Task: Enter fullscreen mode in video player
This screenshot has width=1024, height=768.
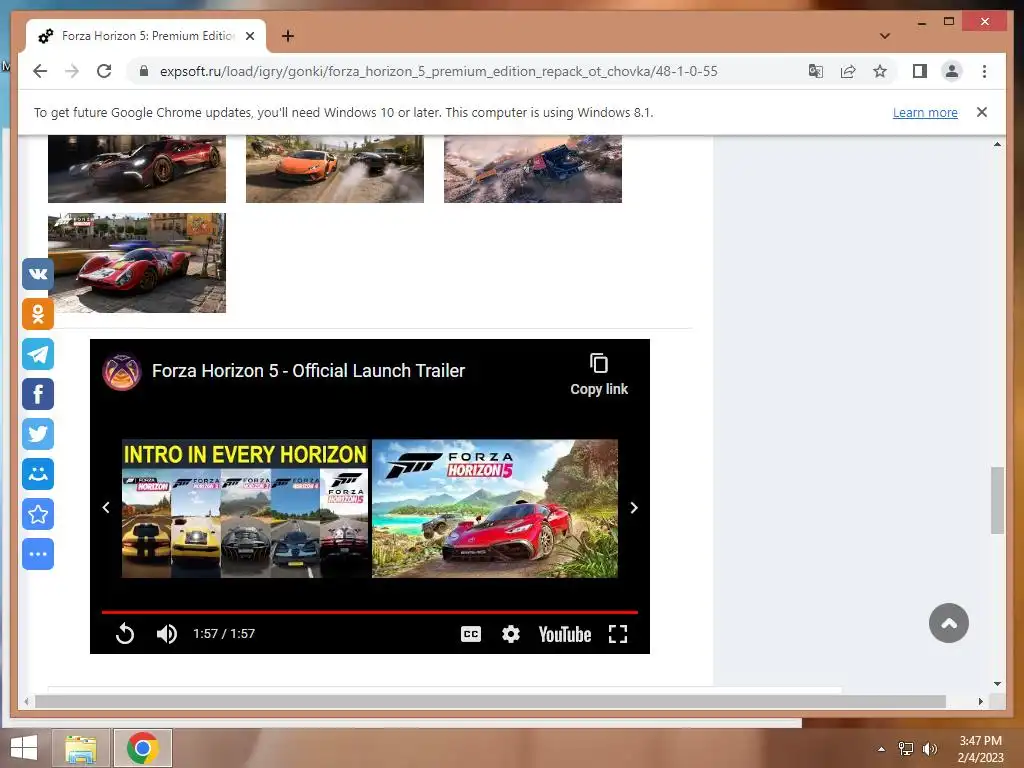Action: tap(618, 634)
